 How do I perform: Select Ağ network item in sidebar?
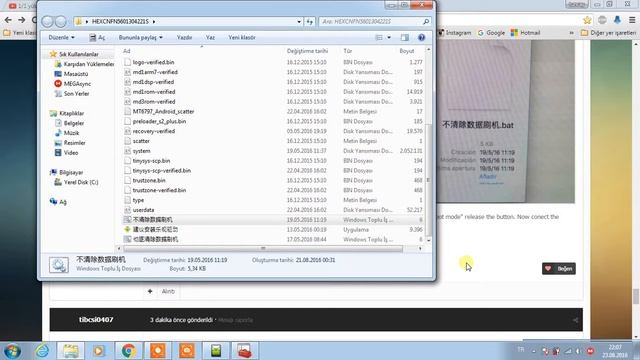pos(58,202)
